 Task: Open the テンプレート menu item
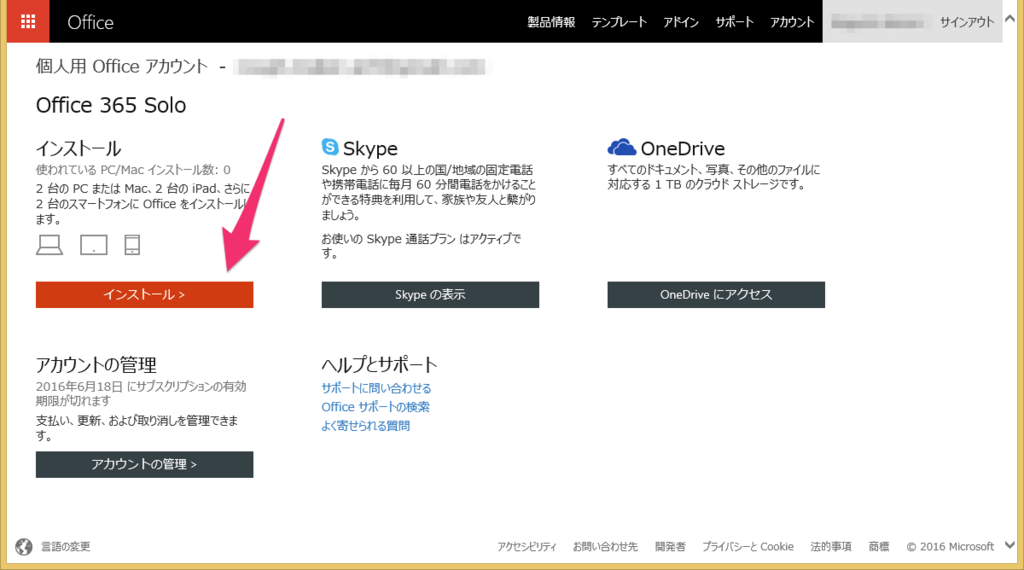[619, 22]
